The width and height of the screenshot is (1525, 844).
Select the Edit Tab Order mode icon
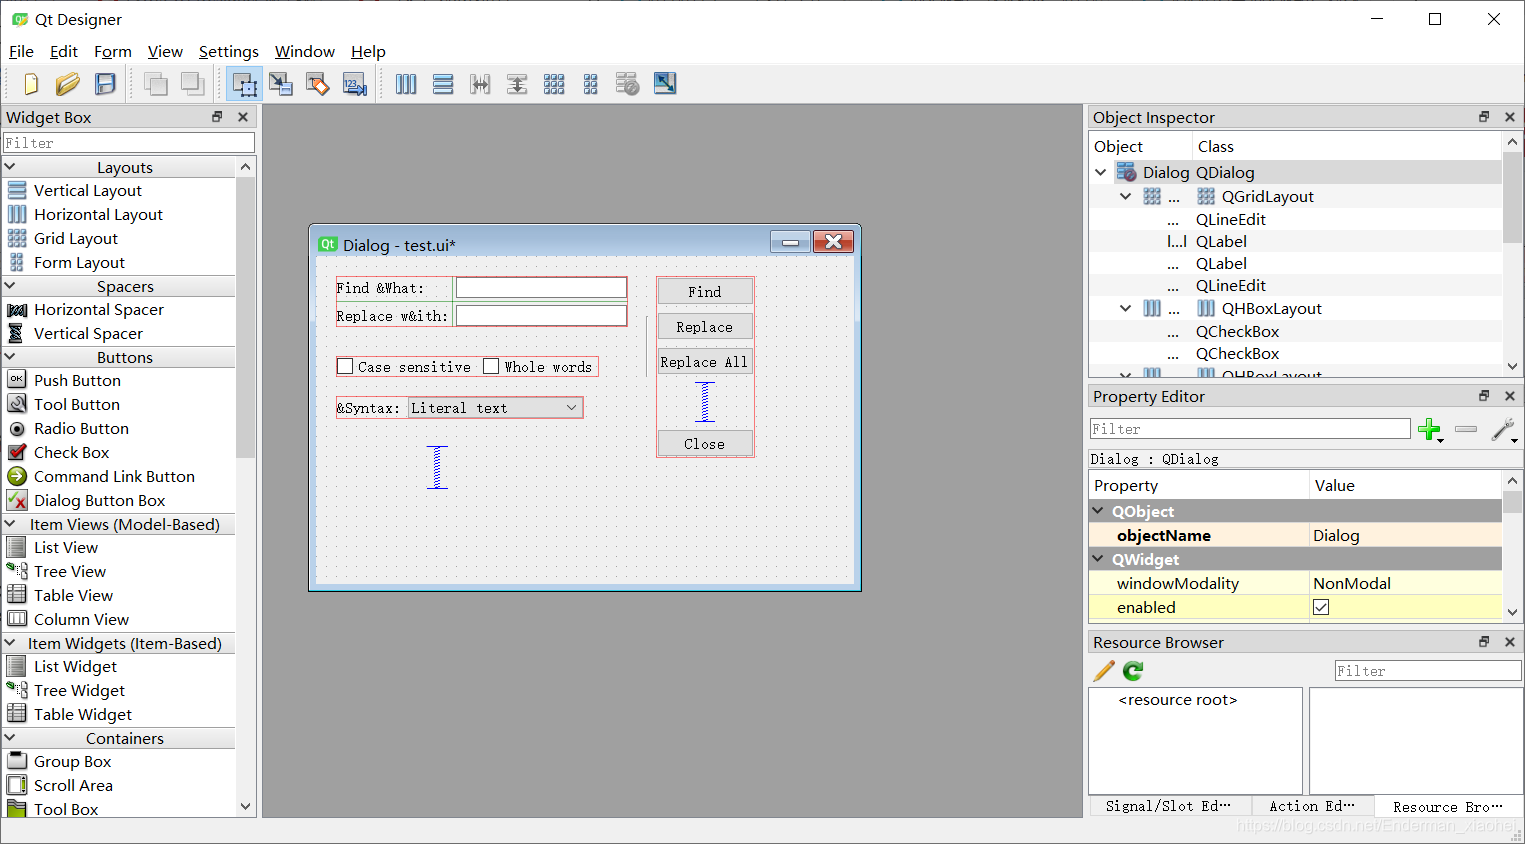[x=355, y=84]
